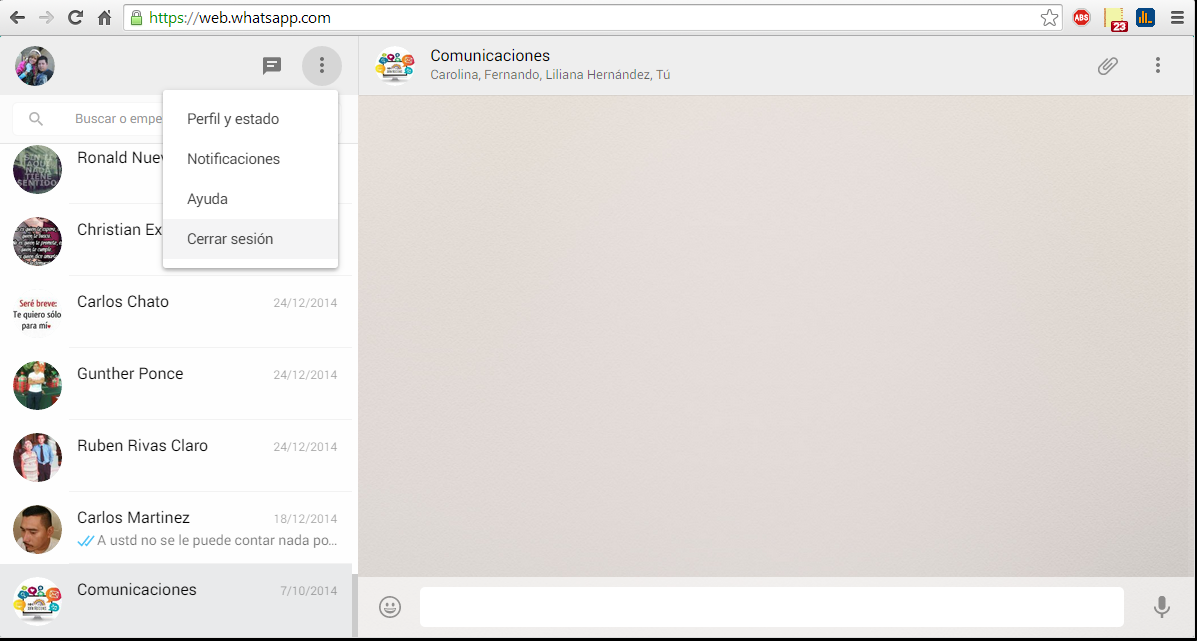Open the emoji picker
This screenshot has height=641, width=1197.
(390, 607)
